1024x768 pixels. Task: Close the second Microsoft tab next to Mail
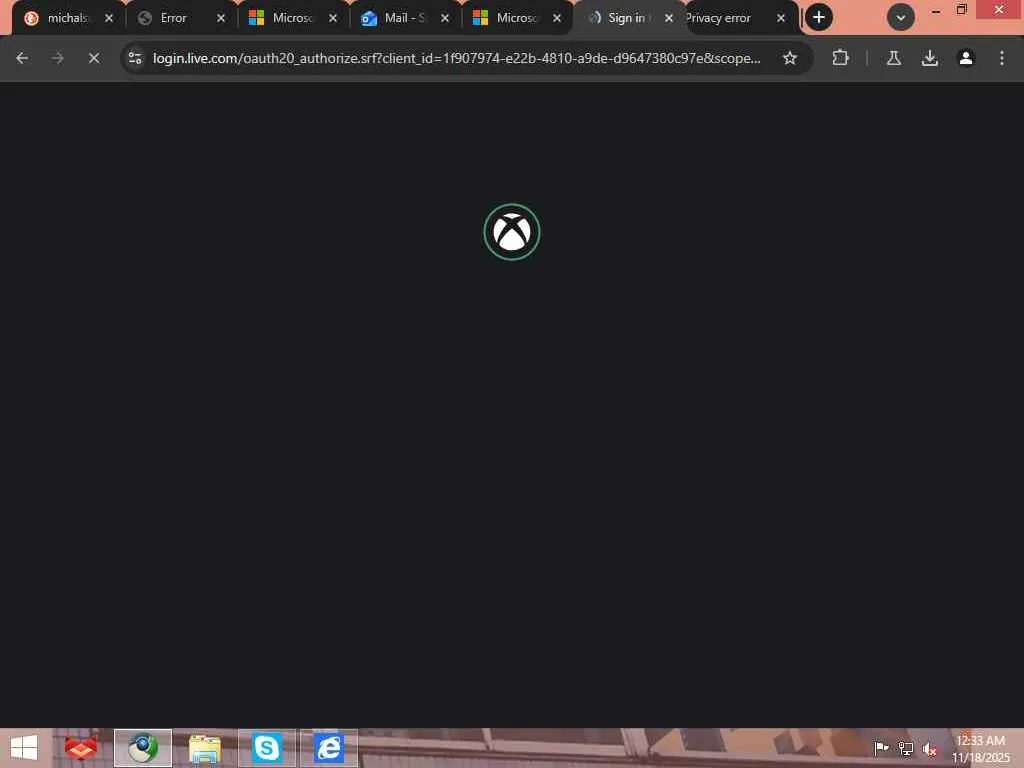point(556,18)
